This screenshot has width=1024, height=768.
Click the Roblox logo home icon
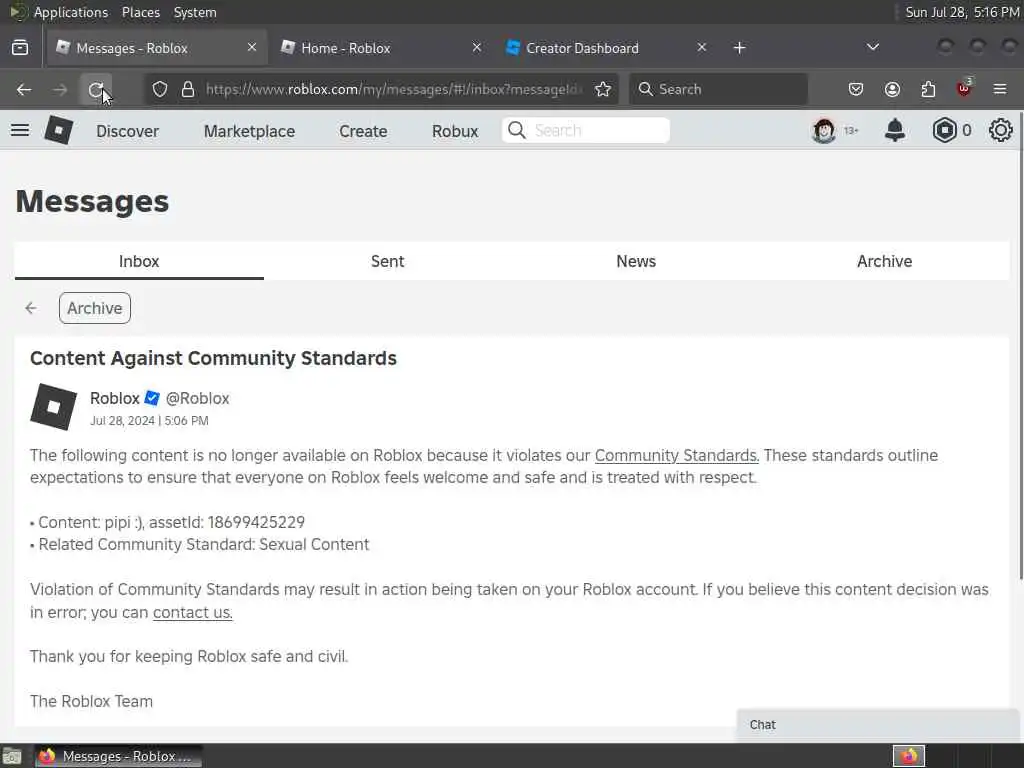[x=59, y=130]
